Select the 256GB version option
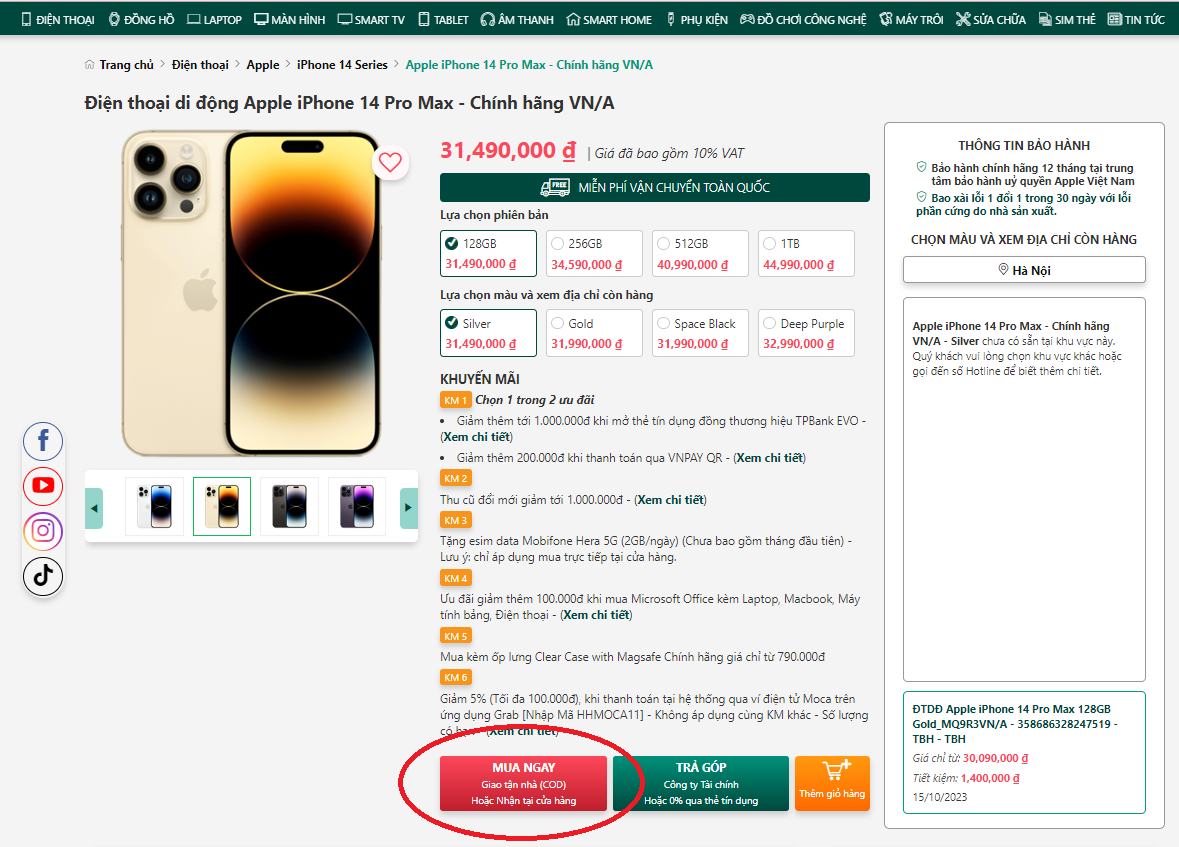Screen dimensions: 1179x847 (x=594, y=253)
